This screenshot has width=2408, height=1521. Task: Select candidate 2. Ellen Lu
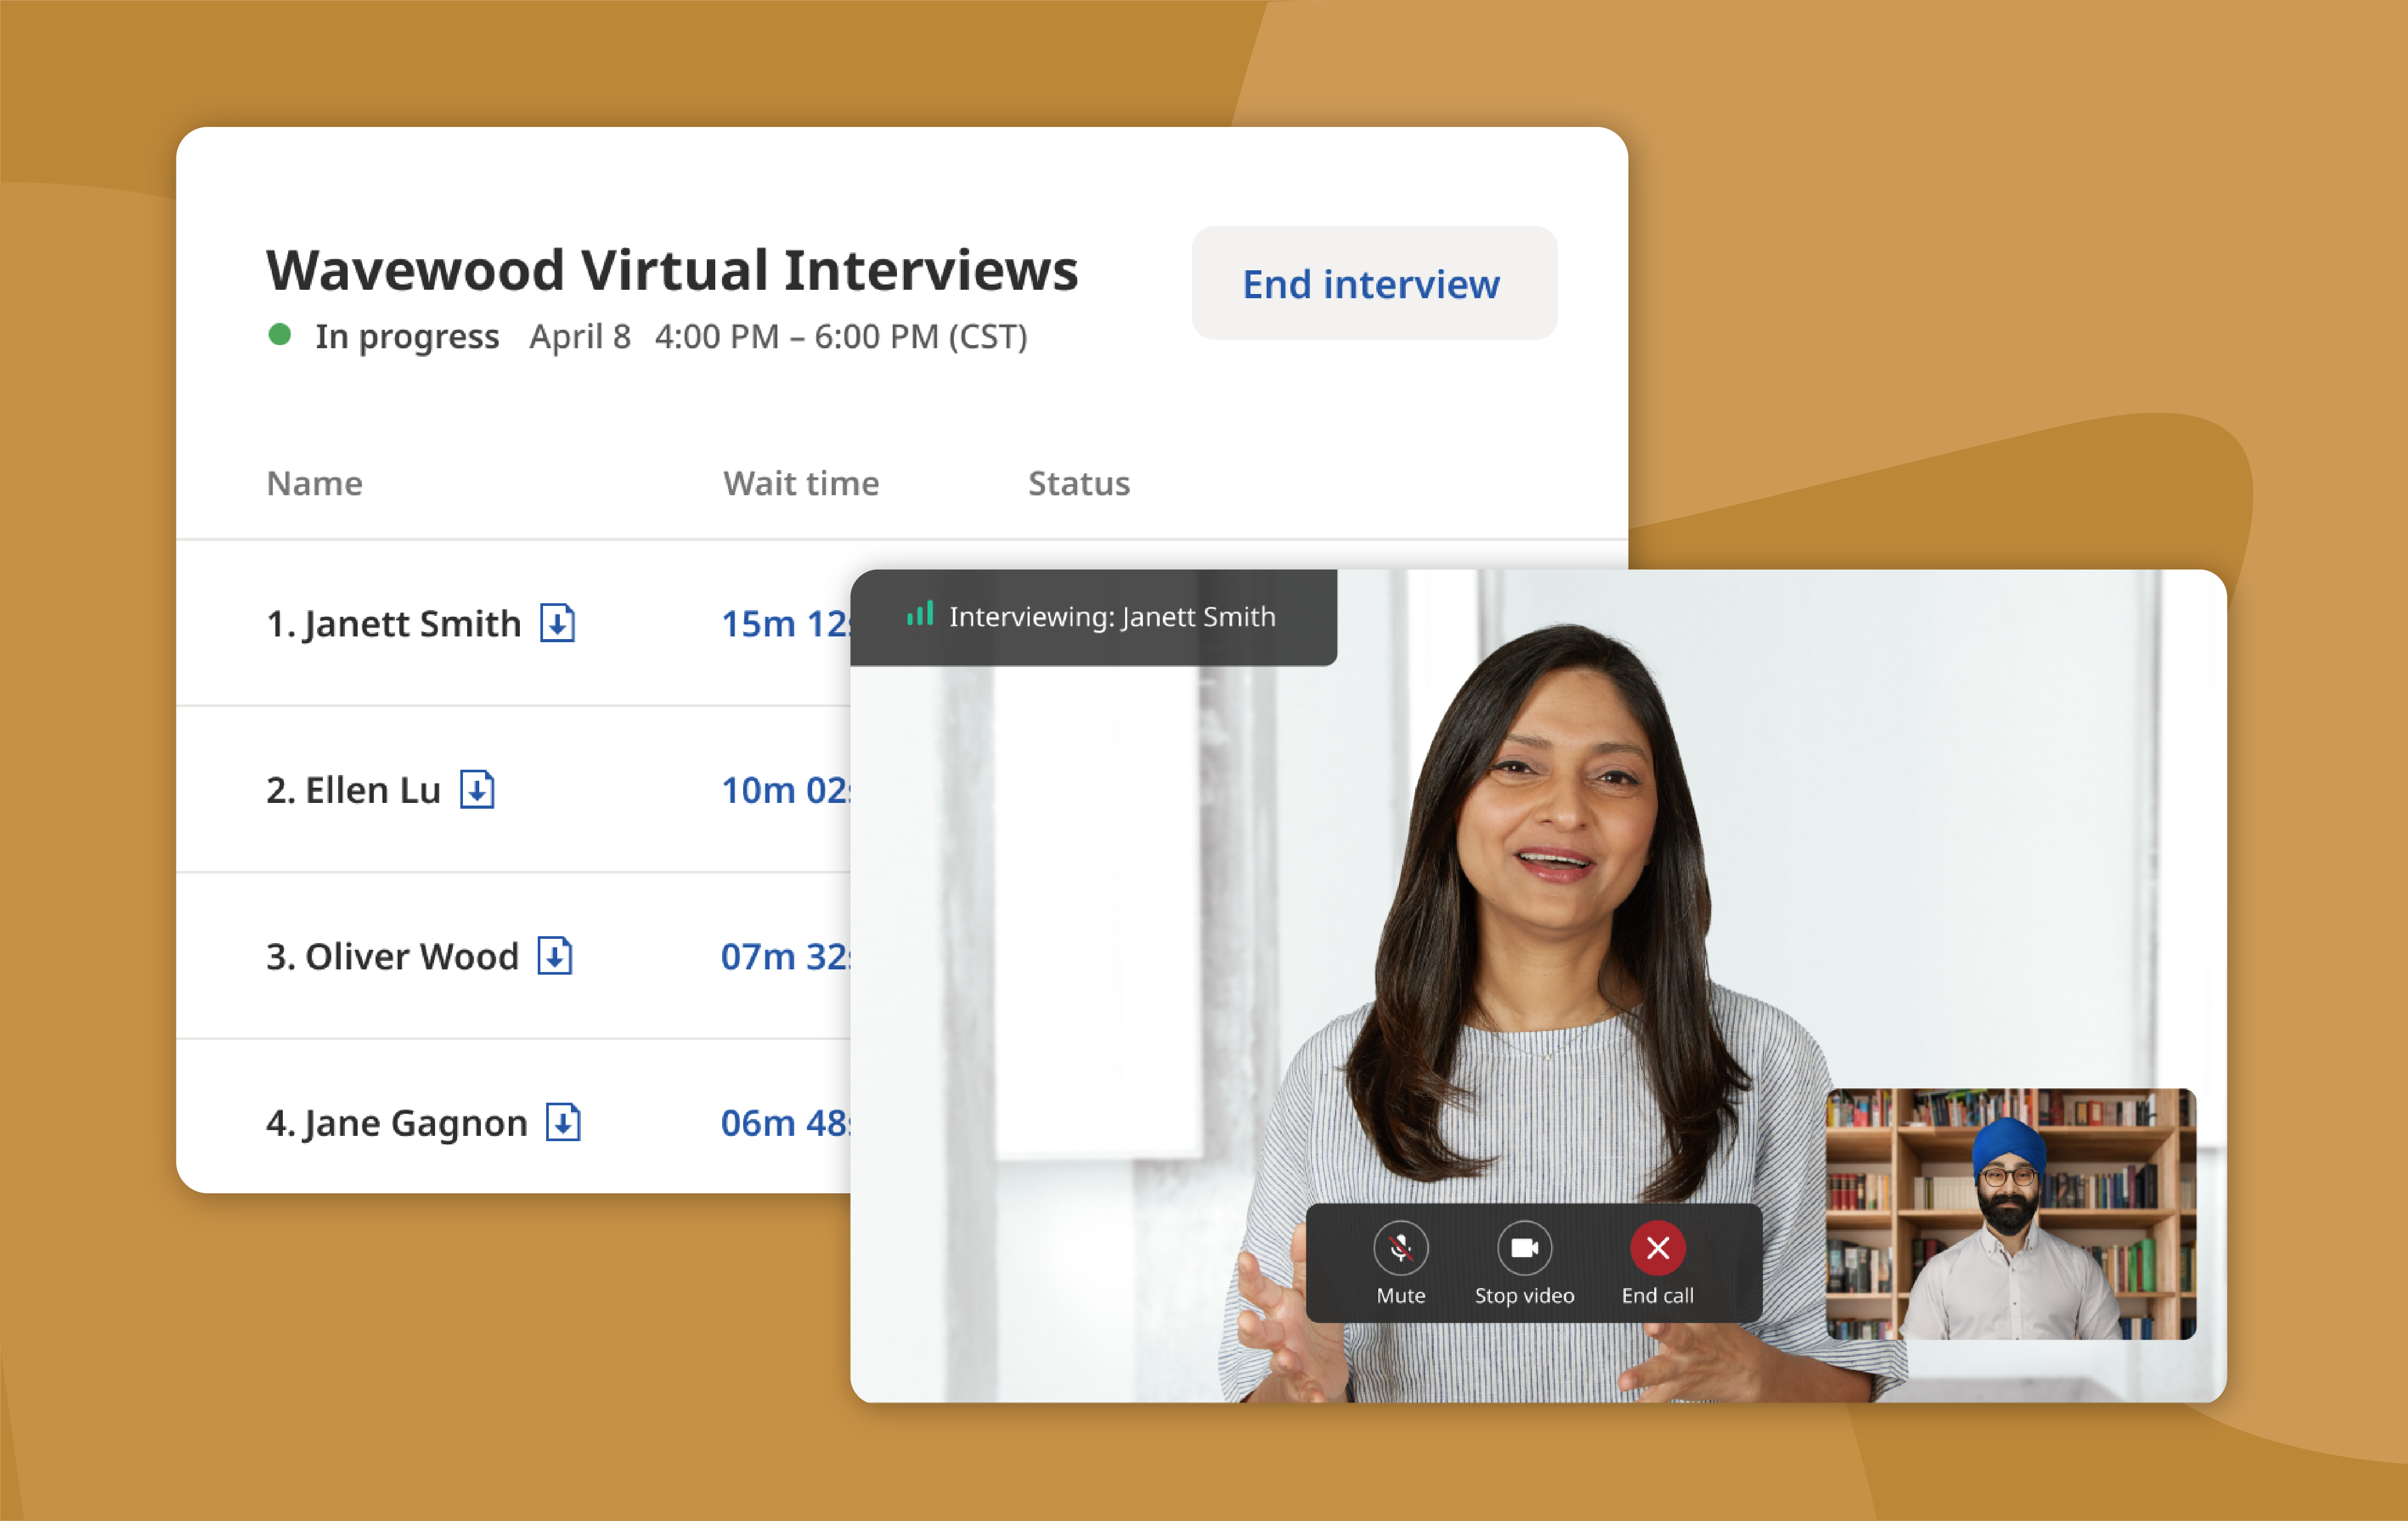[x=353, y=790]
